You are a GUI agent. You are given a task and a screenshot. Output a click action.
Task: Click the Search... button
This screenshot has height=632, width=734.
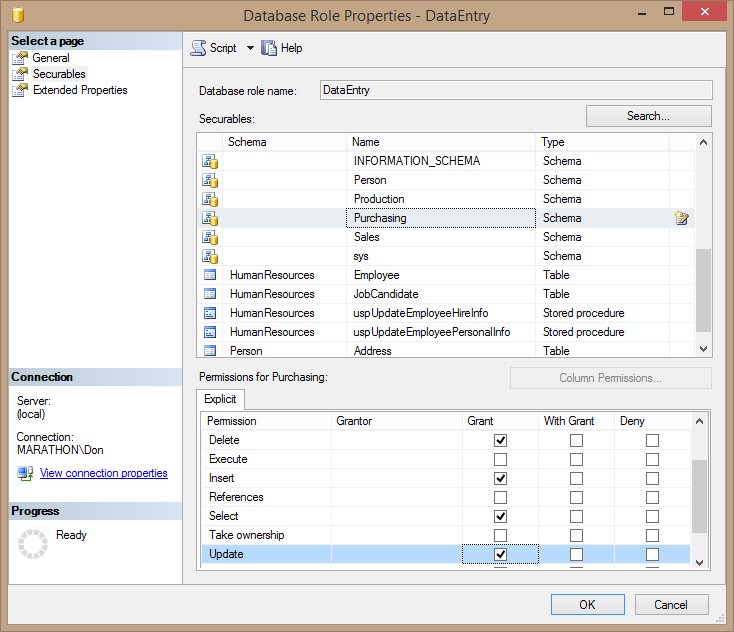click(648, 116)
